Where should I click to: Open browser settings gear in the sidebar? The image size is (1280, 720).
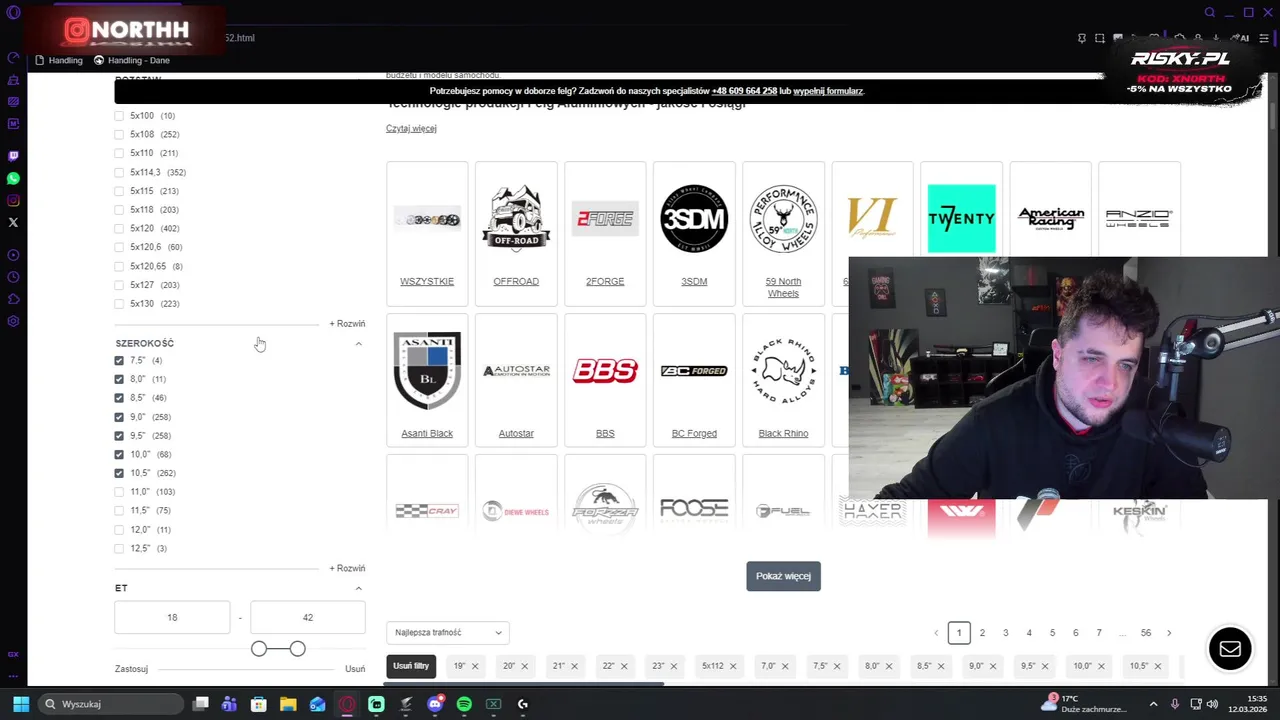[x=13, y=321]
